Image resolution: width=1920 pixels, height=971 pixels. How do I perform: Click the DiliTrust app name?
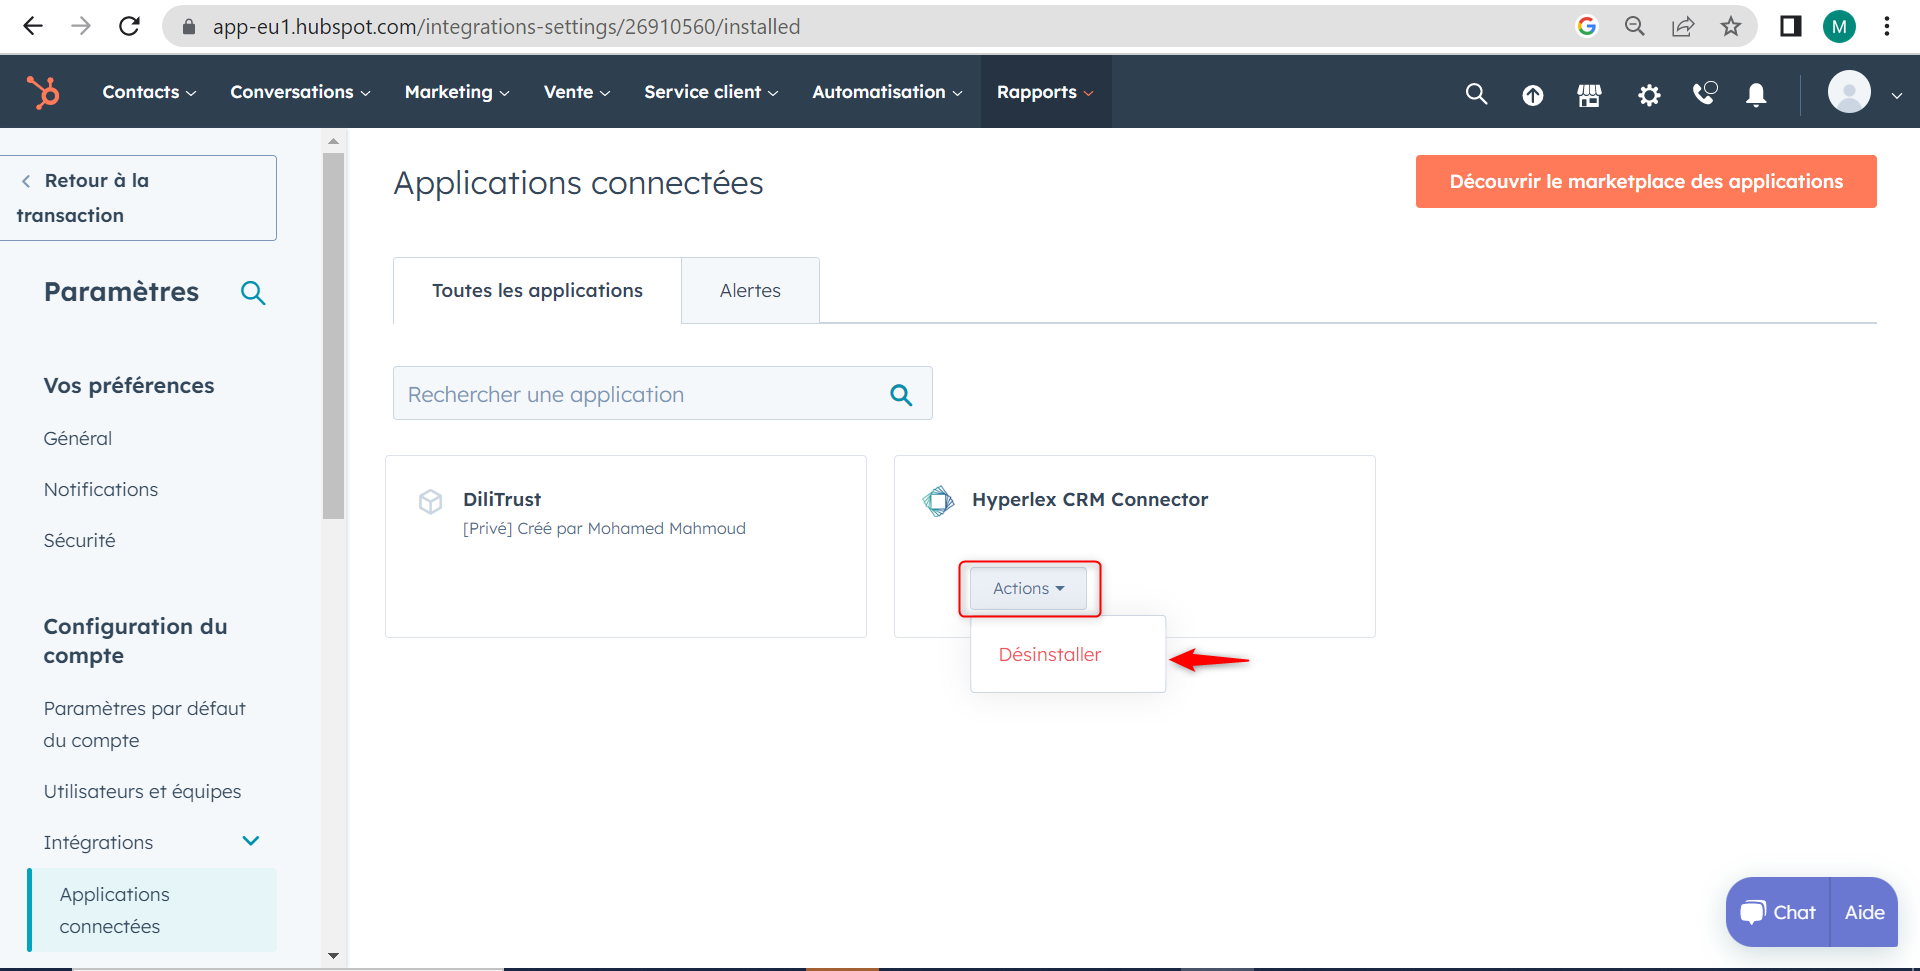(x=502, y=500)
